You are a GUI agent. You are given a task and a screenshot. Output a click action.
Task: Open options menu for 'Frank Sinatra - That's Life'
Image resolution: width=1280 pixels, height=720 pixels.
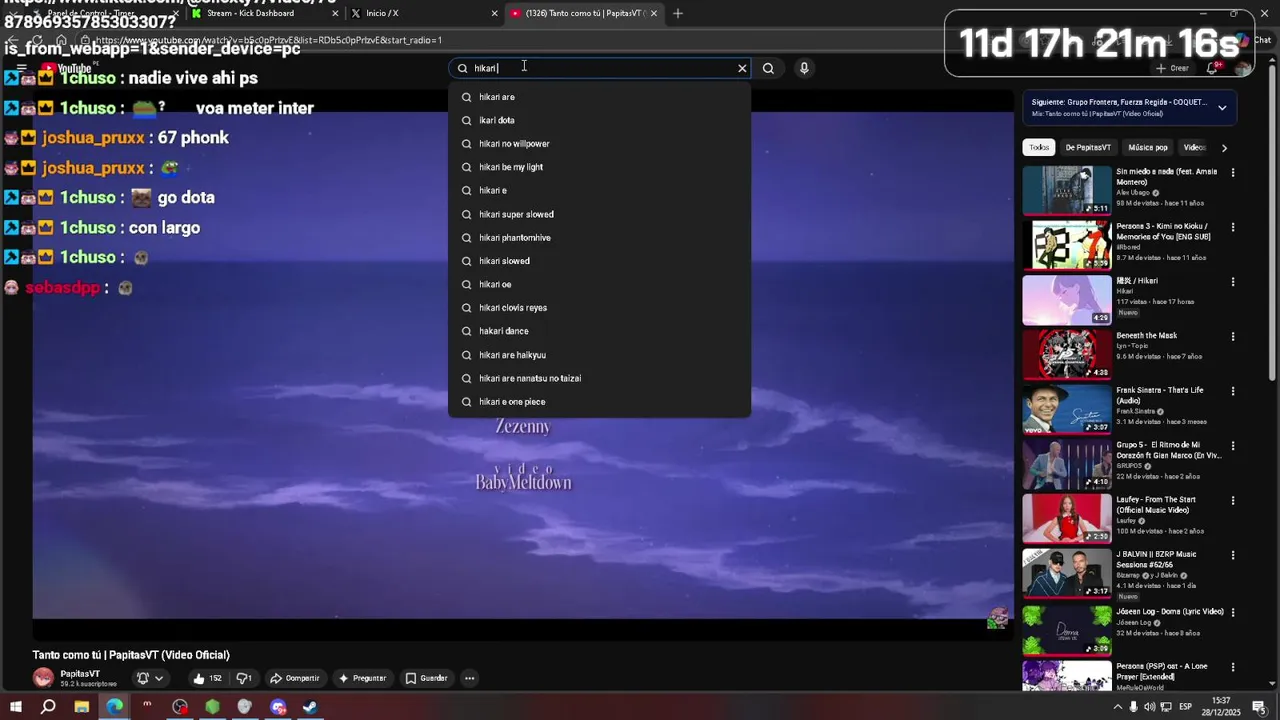point(1233,391)
